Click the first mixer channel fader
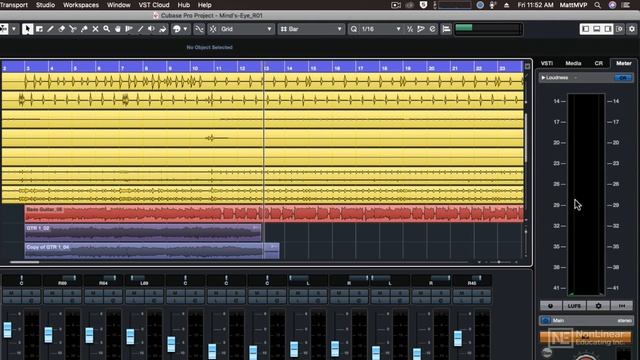 pos(7,330)
